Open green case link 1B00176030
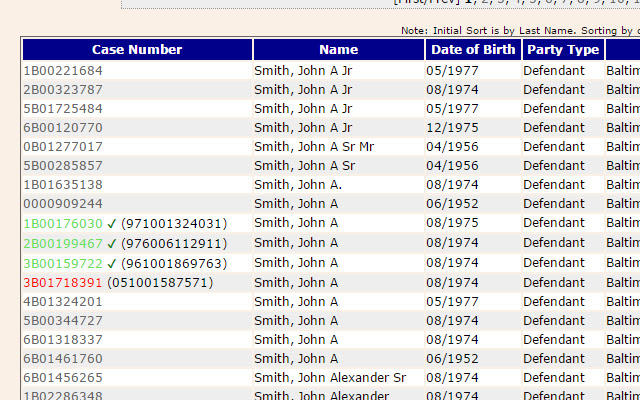 (63, 224)
